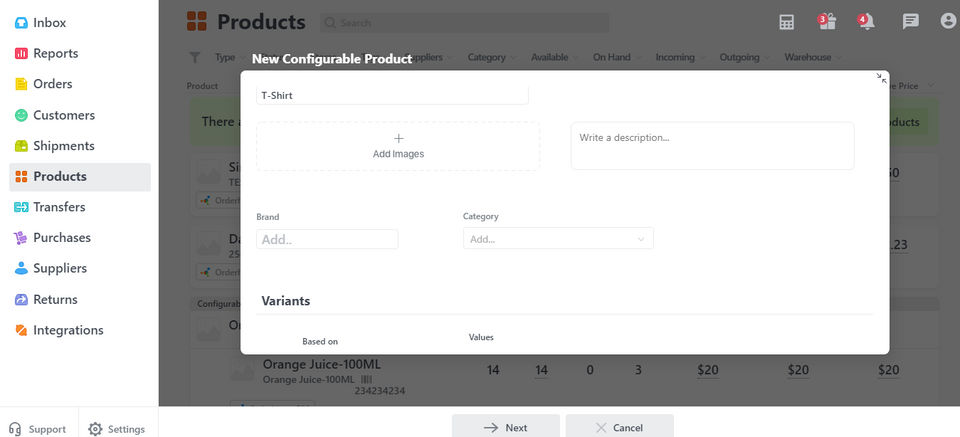Open the gift icon with badge

825,21
